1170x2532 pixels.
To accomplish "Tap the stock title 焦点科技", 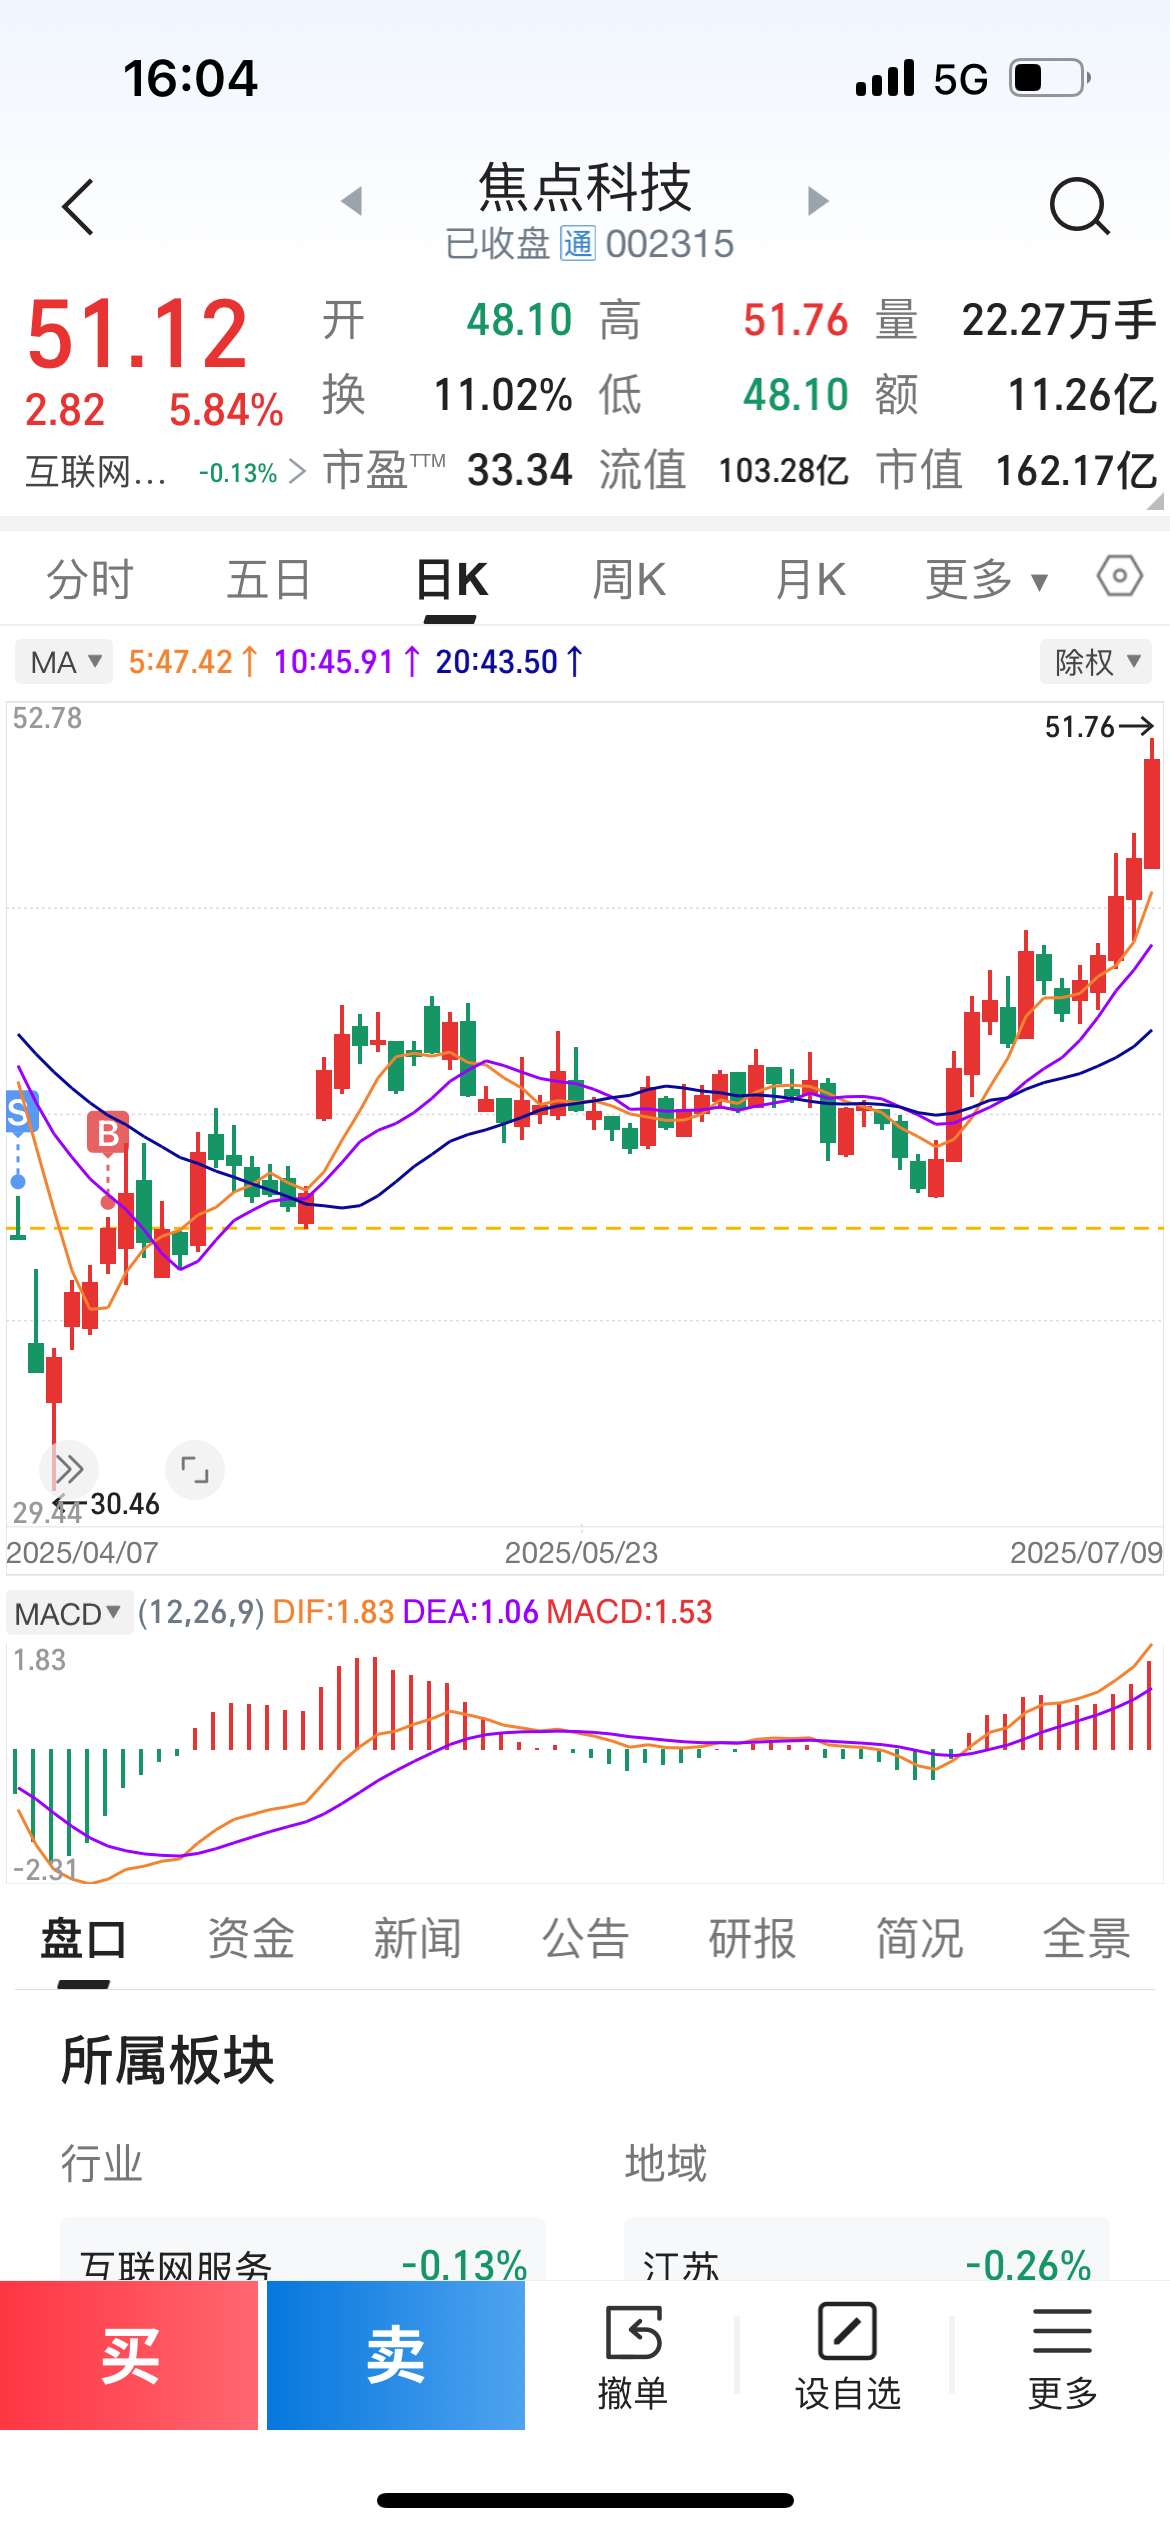I will [585, 187].
